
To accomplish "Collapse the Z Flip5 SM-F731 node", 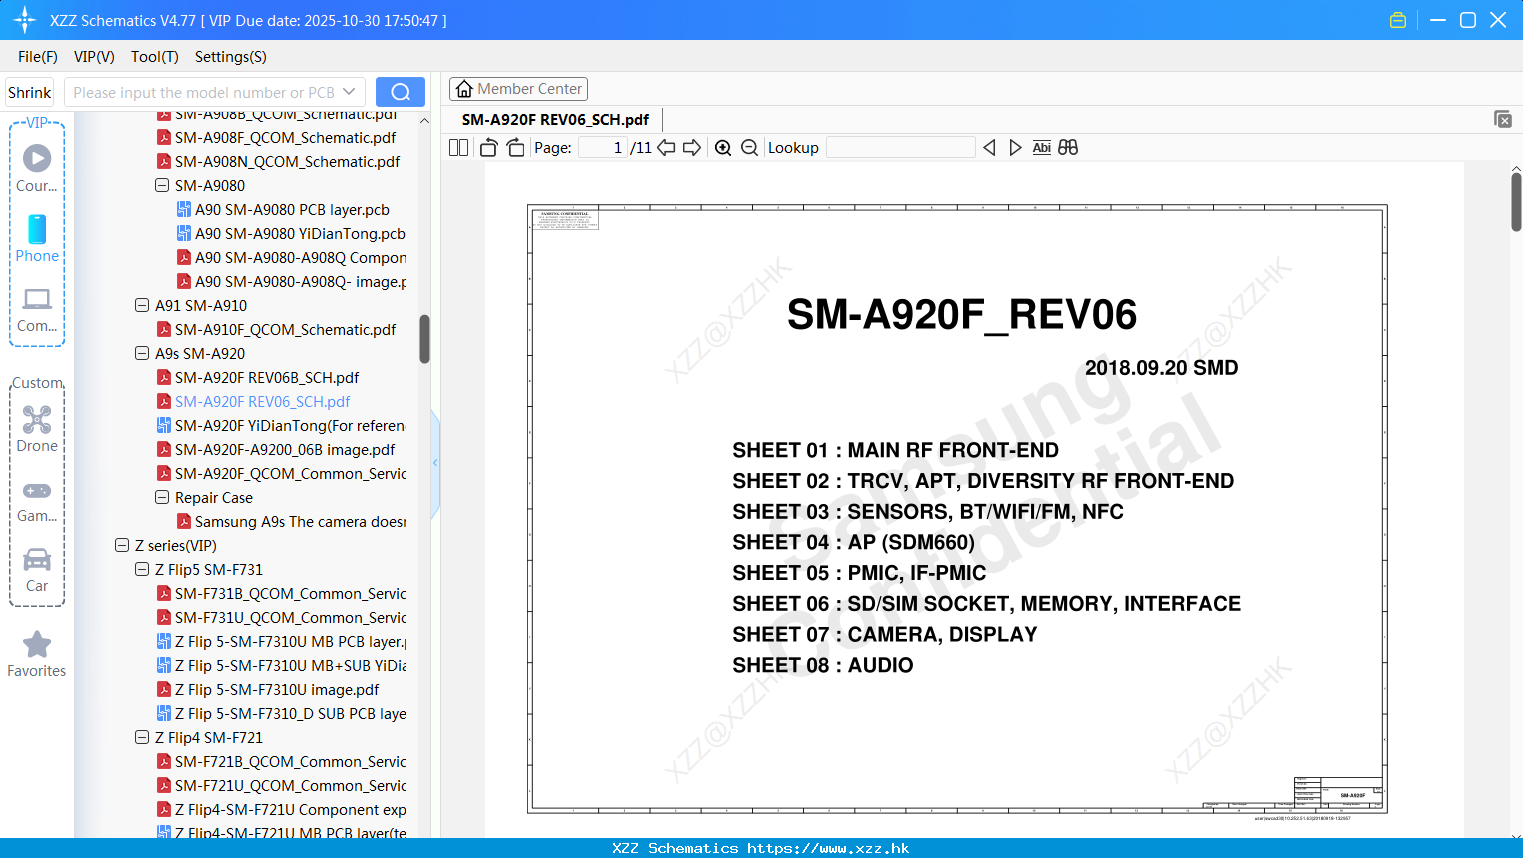I will [x=142, y=569].
